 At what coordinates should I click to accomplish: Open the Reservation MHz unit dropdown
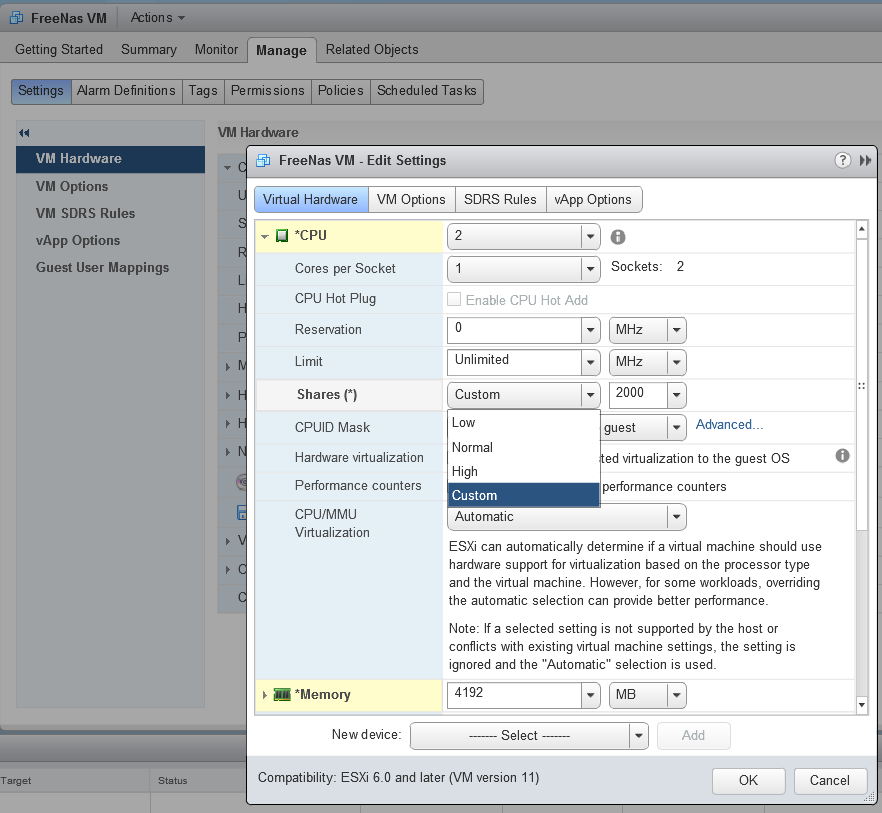tap(676, 330)
